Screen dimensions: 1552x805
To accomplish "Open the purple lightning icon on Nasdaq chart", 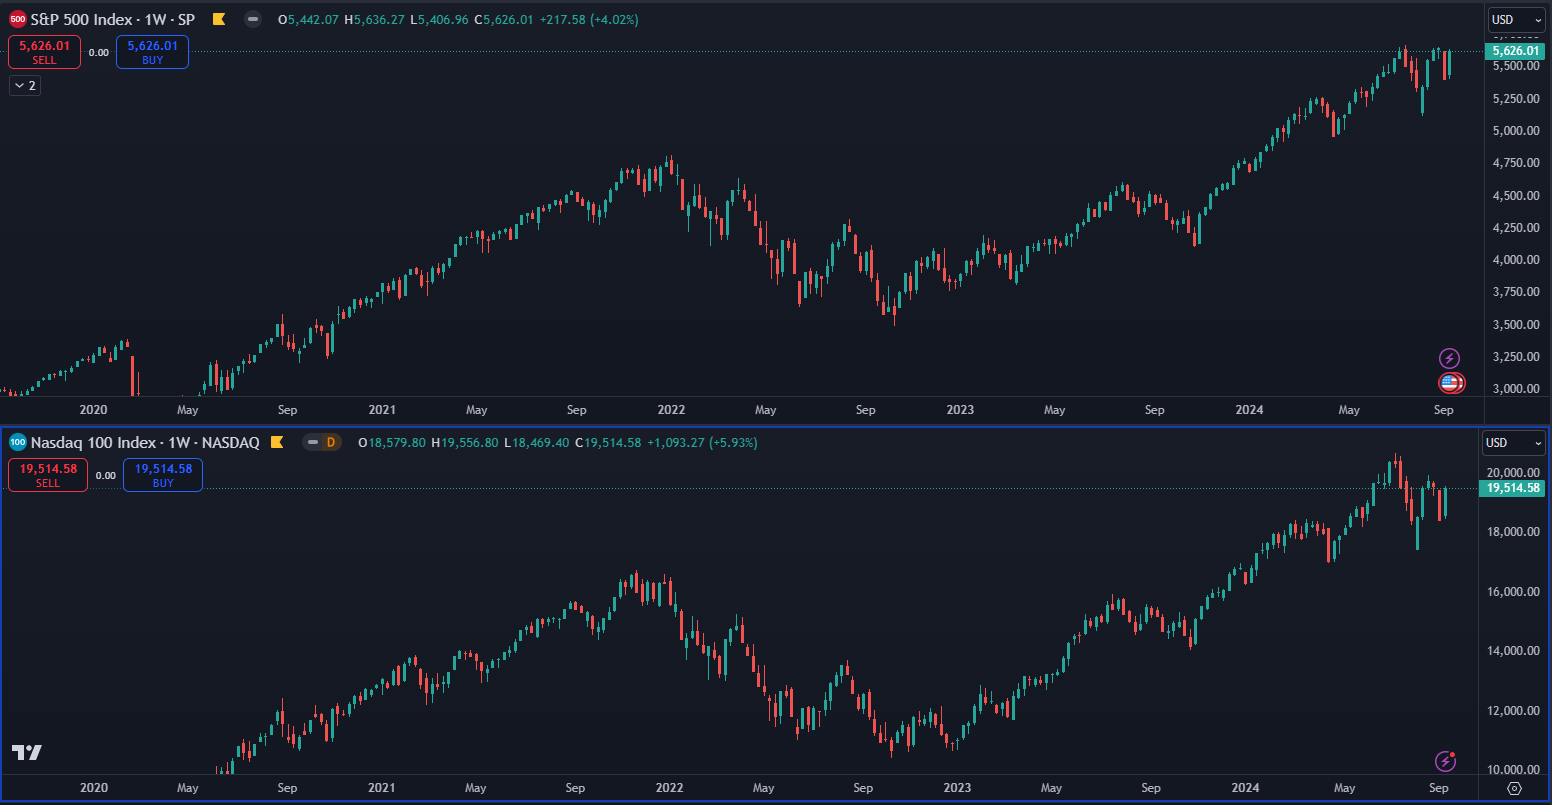I will click(1445, 761).
